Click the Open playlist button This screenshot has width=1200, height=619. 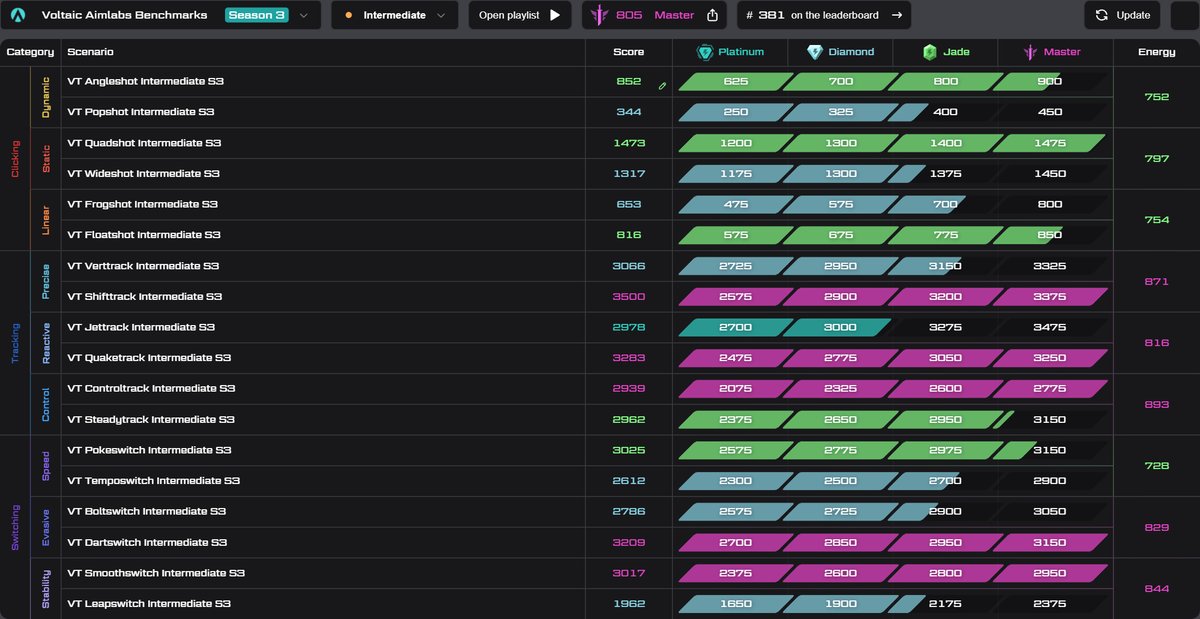pos(519,15)
